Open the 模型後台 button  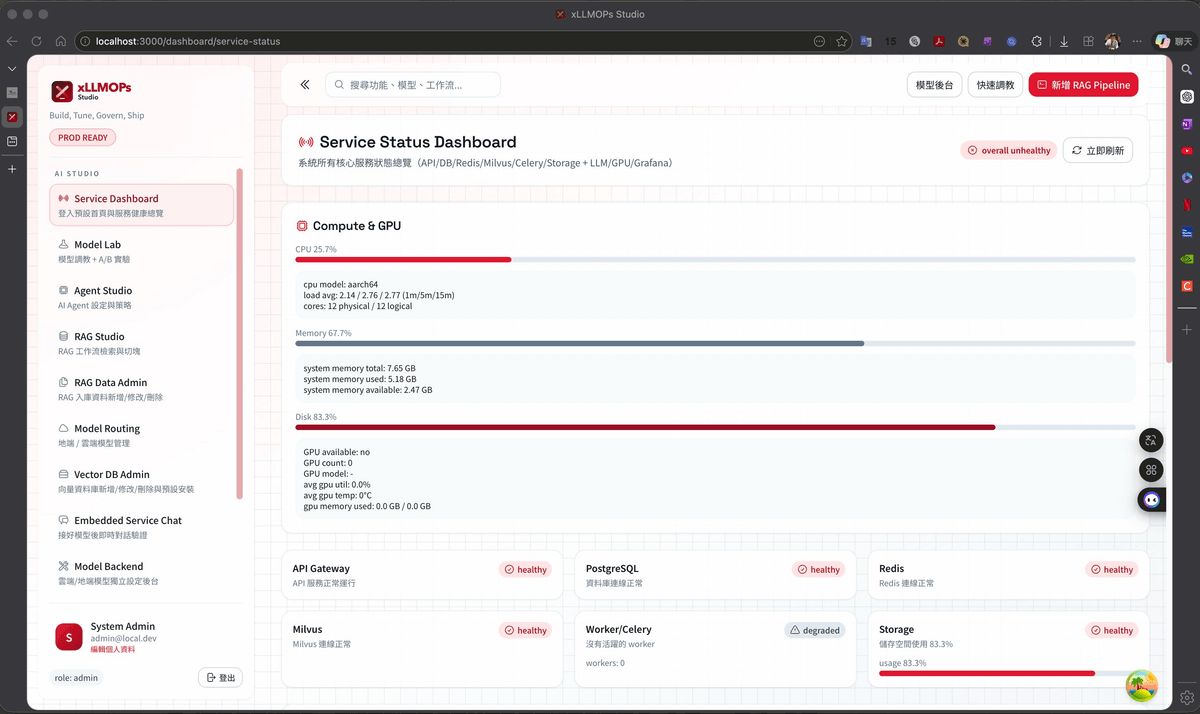(935, 85)
